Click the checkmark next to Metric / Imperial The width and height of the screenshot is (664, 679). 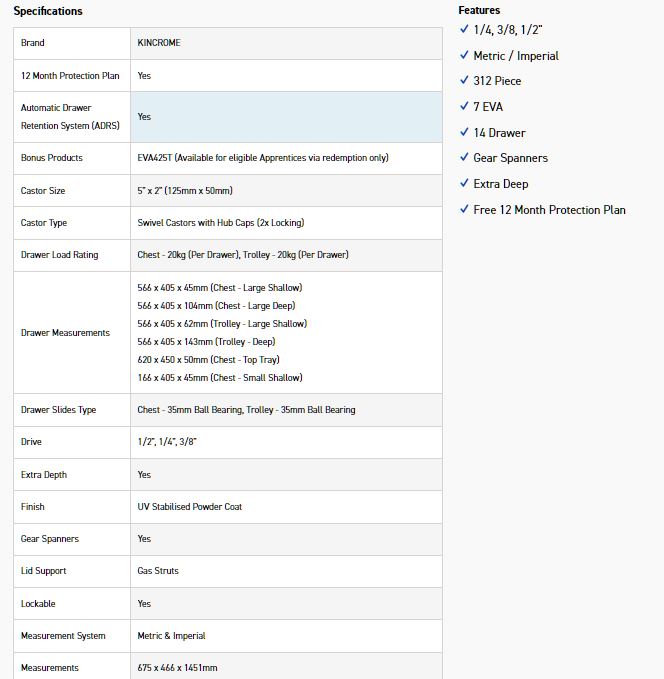tap(464, 56)
